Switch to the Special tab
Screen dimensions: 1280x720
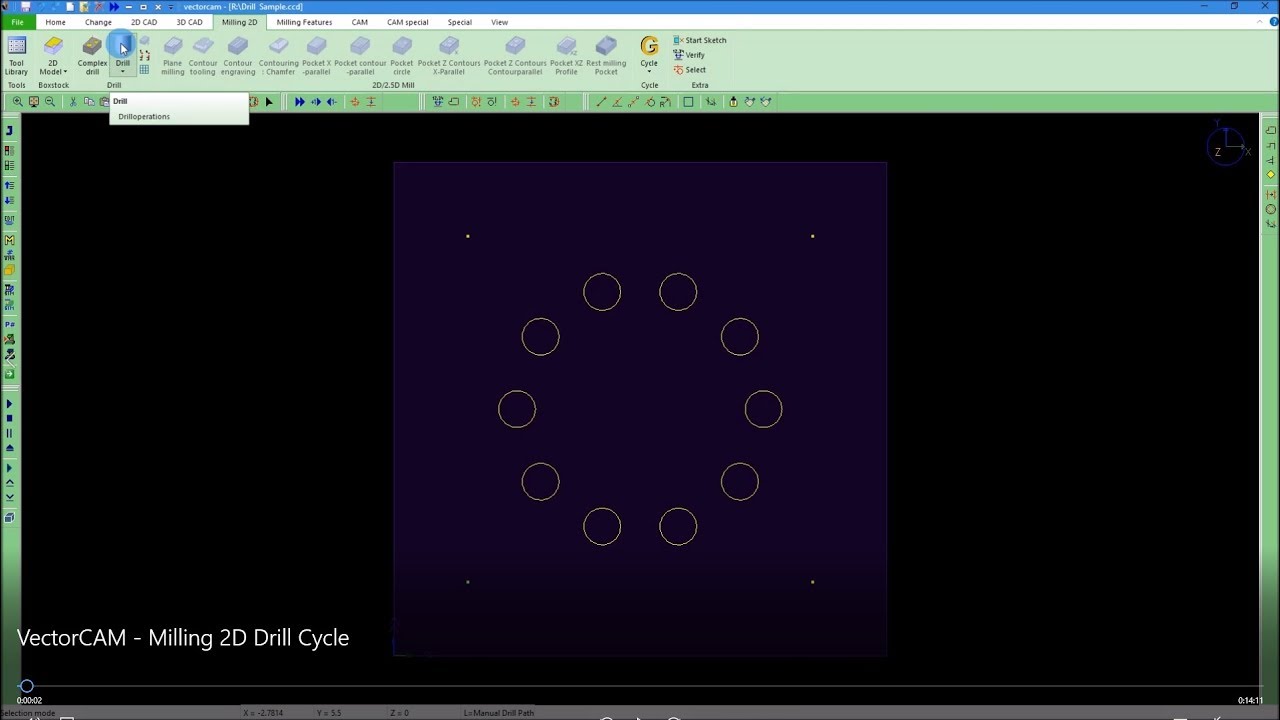[x=460, y=22]
